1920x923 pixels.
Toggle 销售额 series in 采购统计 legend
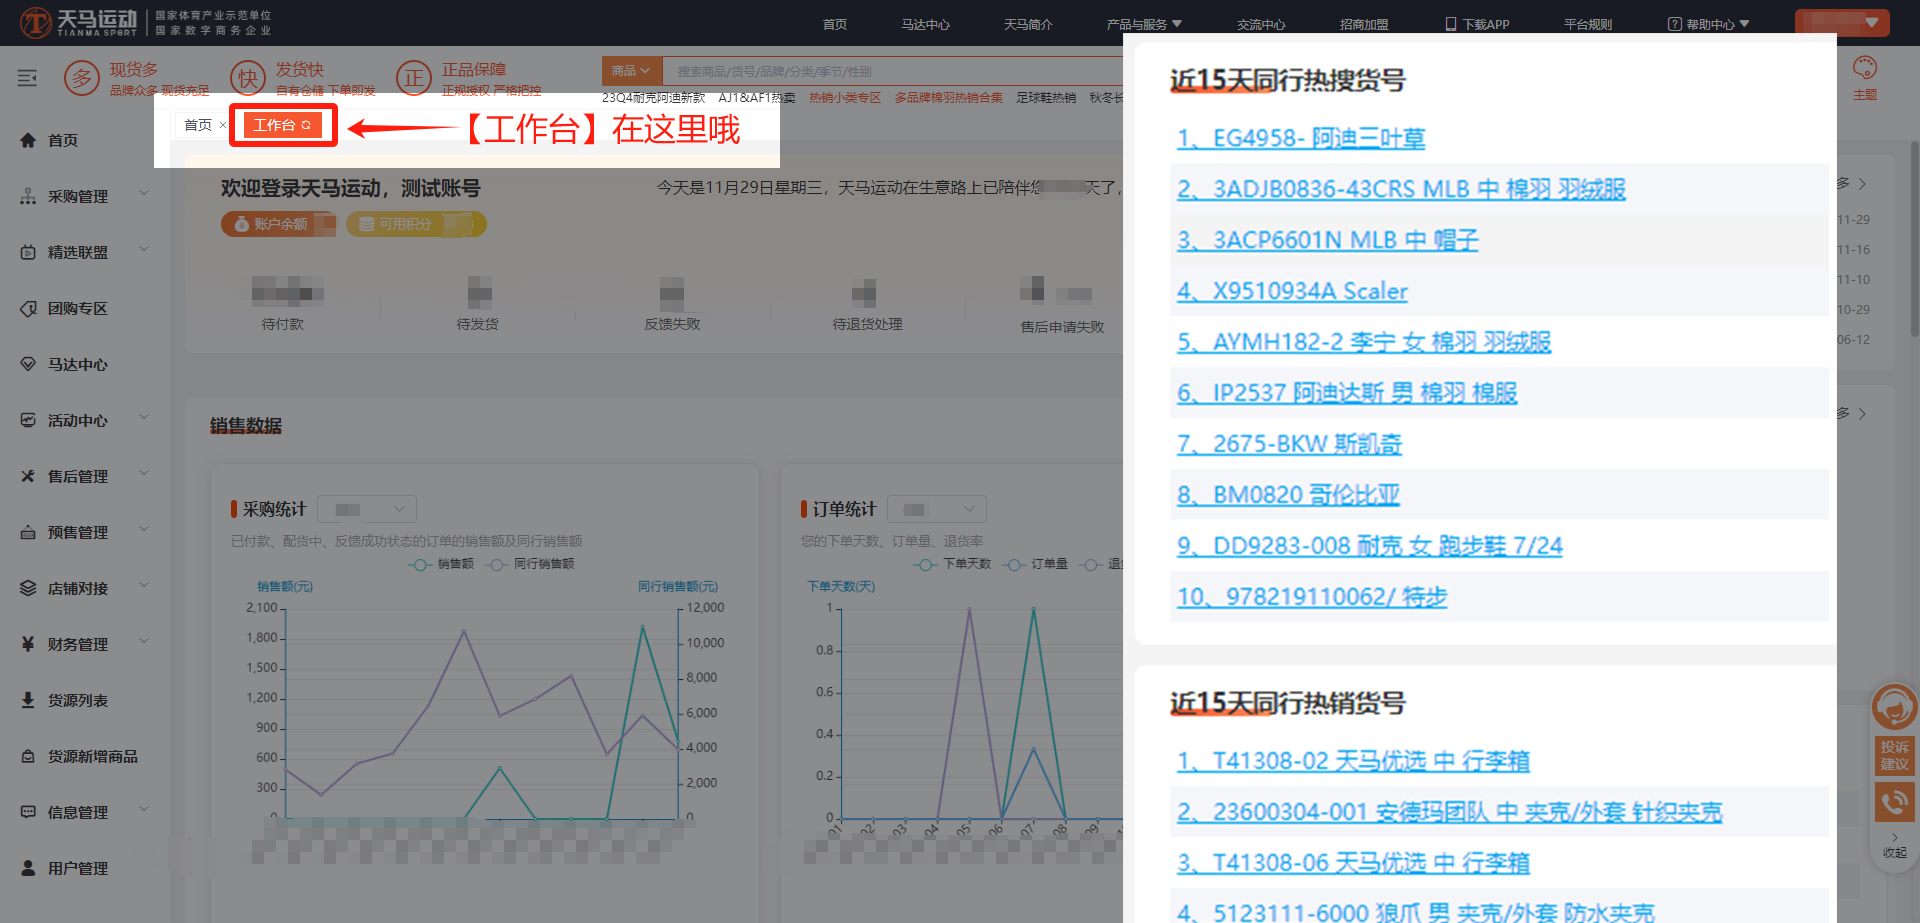click(x=441, y=564)
